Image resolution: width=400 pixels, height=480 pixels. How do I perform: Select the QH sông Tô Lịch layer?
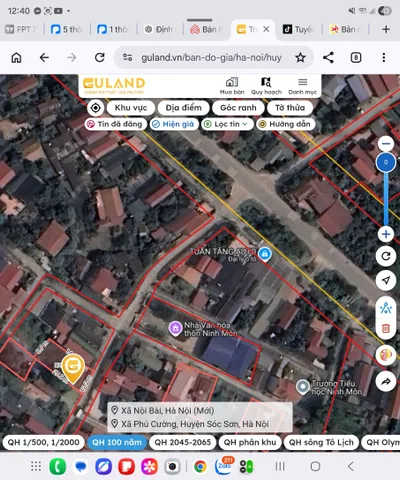321,442
